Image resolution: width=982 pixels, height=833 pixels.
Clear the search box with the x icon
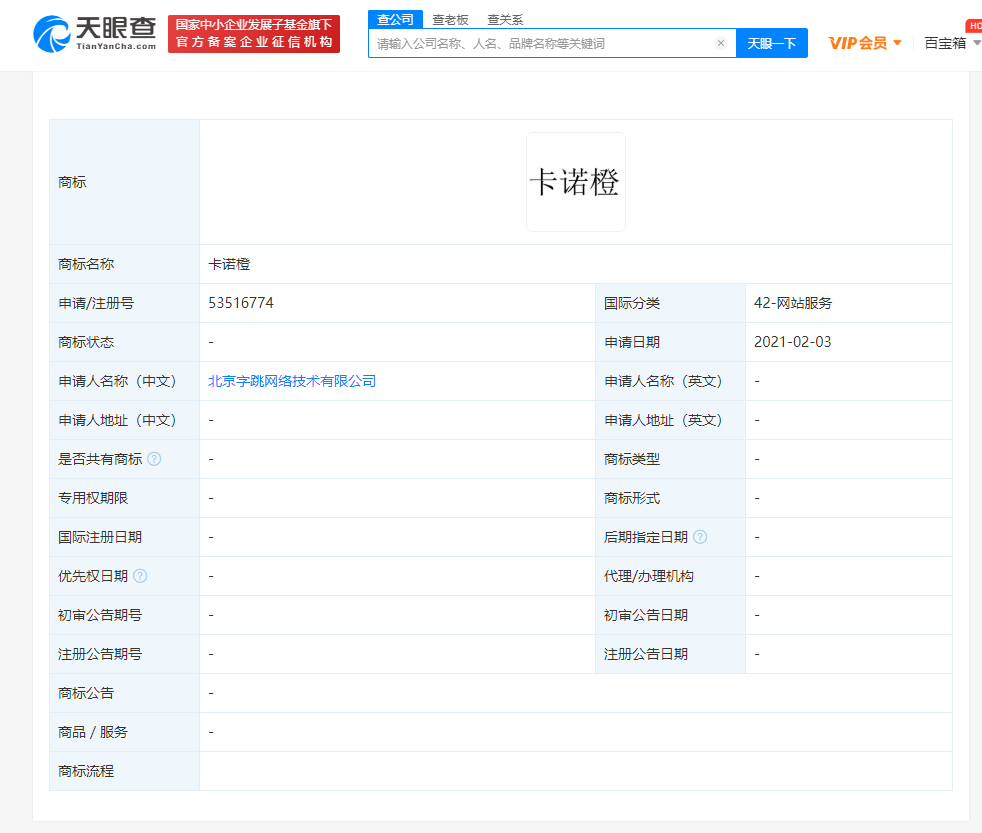click(720, 43)
